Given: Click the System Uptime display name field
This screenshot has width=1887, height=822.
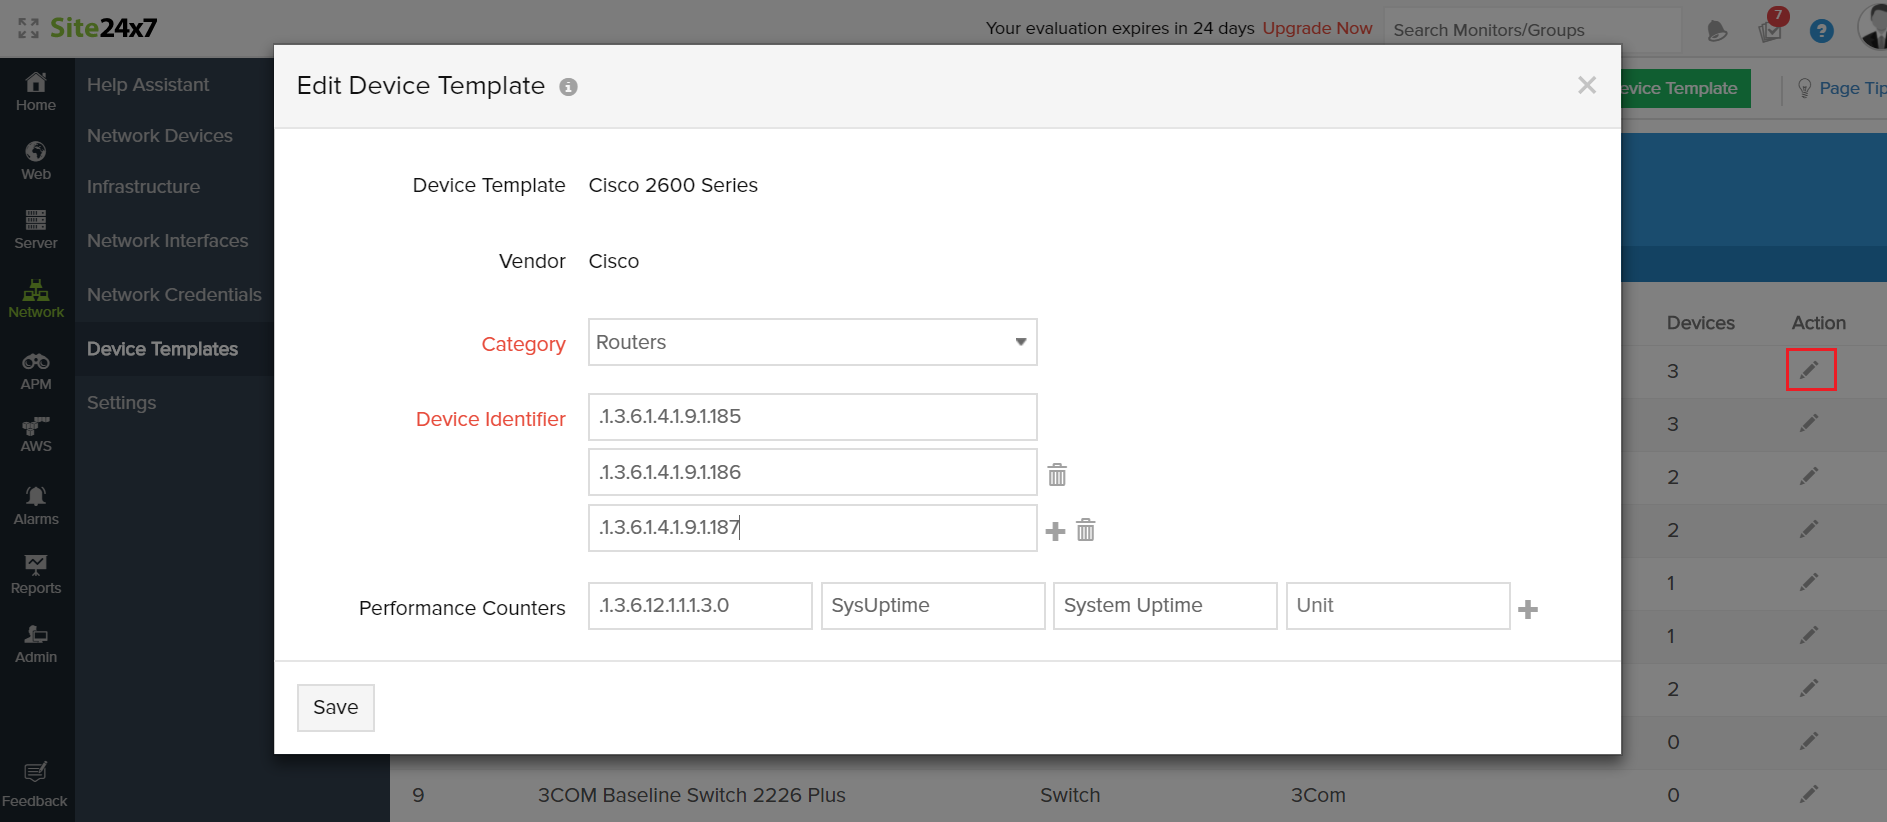Looking at the screenshot, I should coord(1165,606).
